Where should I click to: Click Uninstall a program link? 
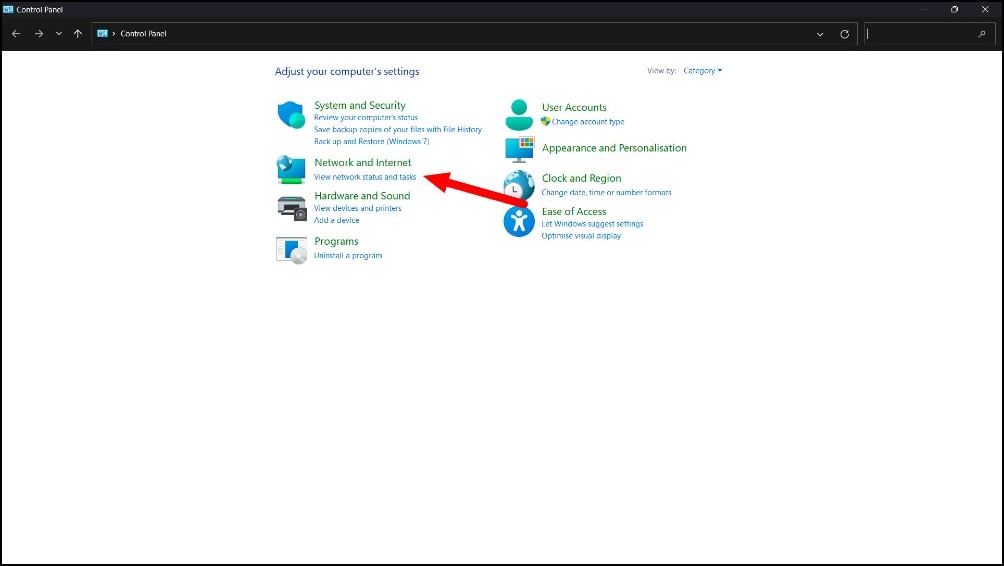(x=348, y=255)
